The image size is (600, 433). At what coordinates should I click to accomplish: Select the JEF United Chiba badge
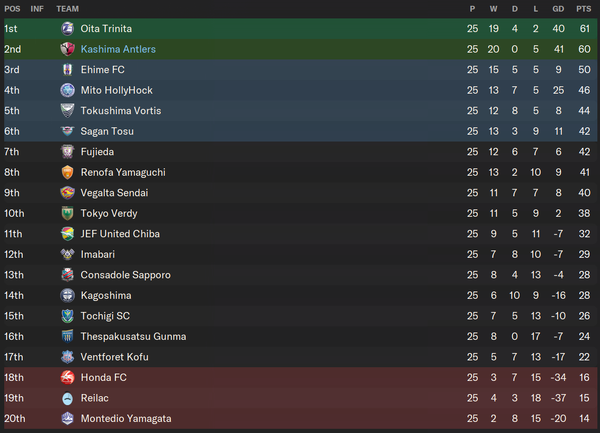pos(67,234)
